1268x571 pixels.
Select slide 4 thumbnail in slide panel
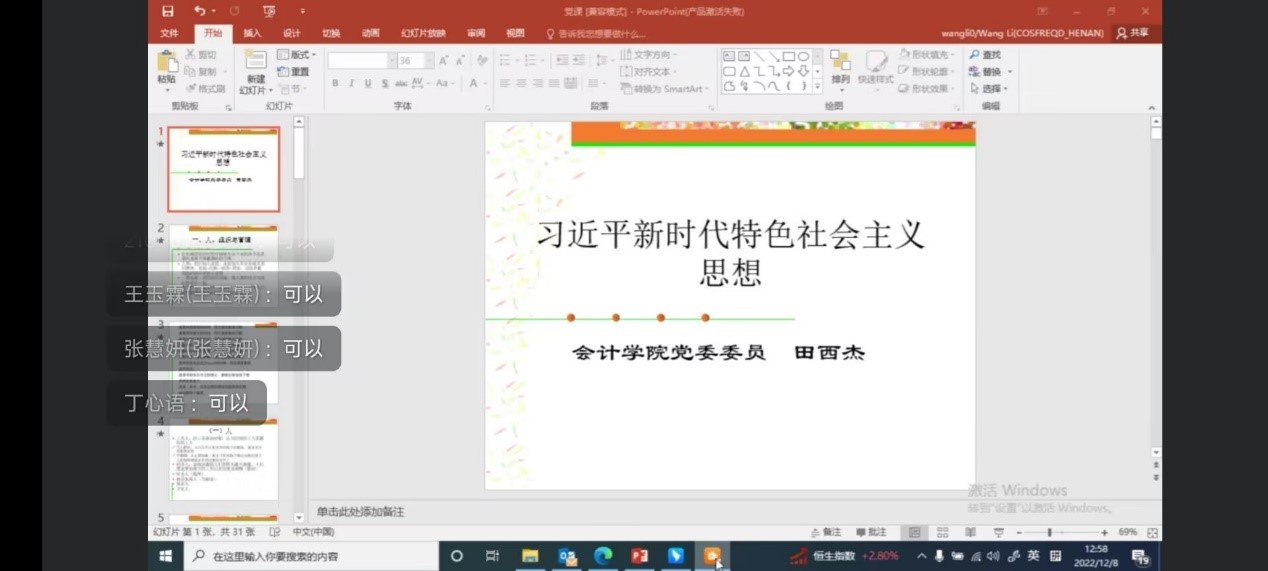[223, 460]
